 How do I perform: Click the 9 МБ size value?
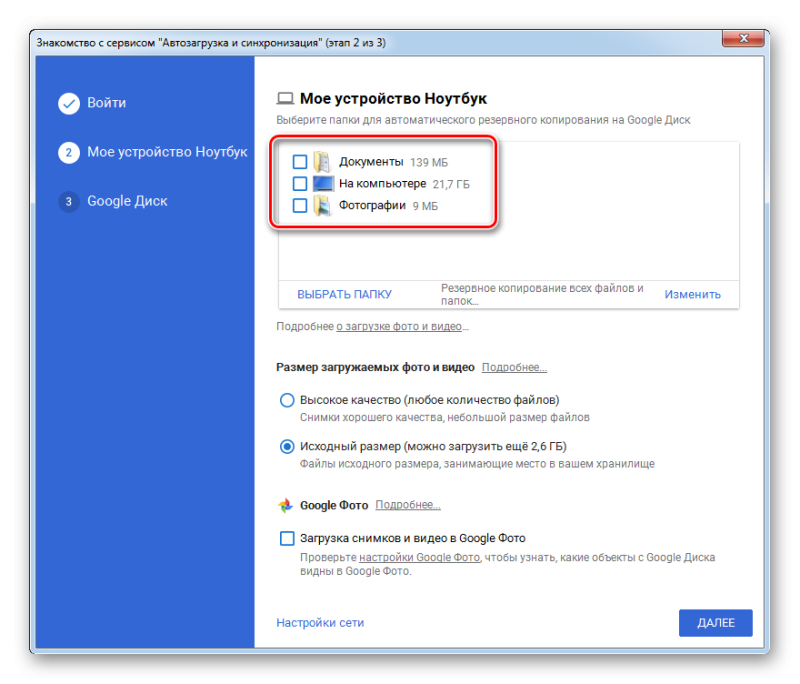pos(425,206)
